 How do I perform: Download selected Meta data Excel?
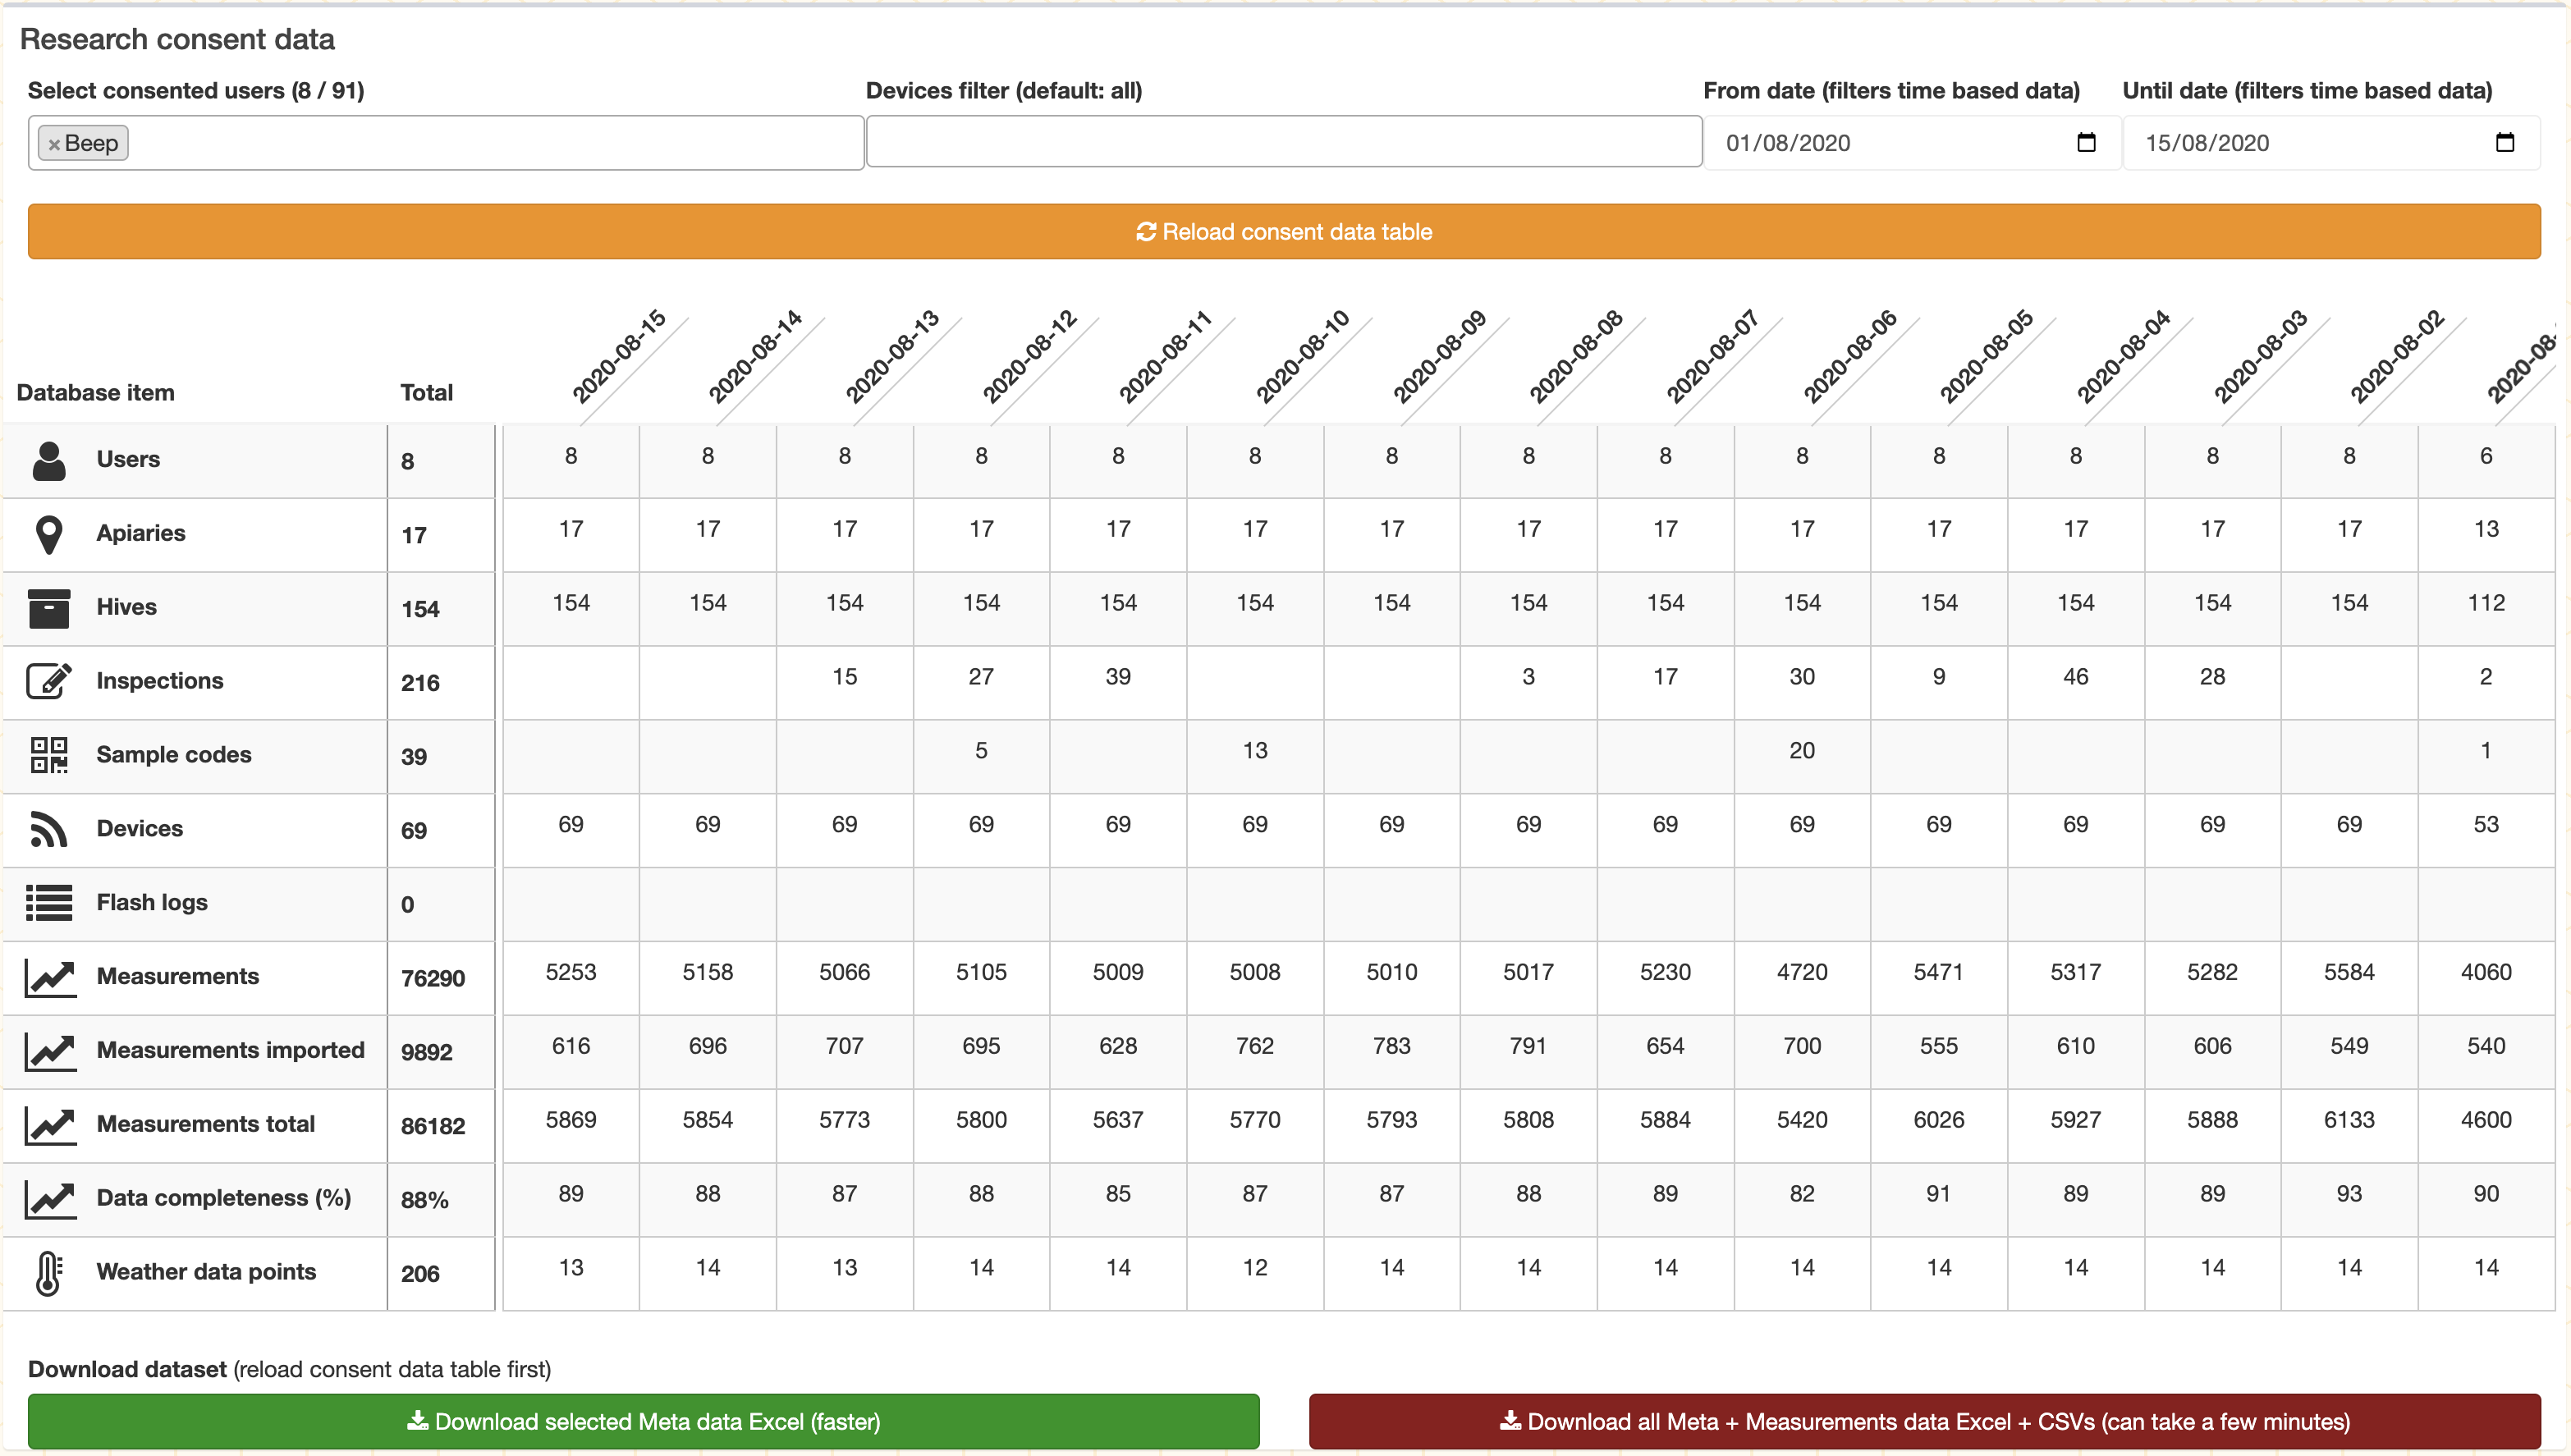coord(644,1421)
